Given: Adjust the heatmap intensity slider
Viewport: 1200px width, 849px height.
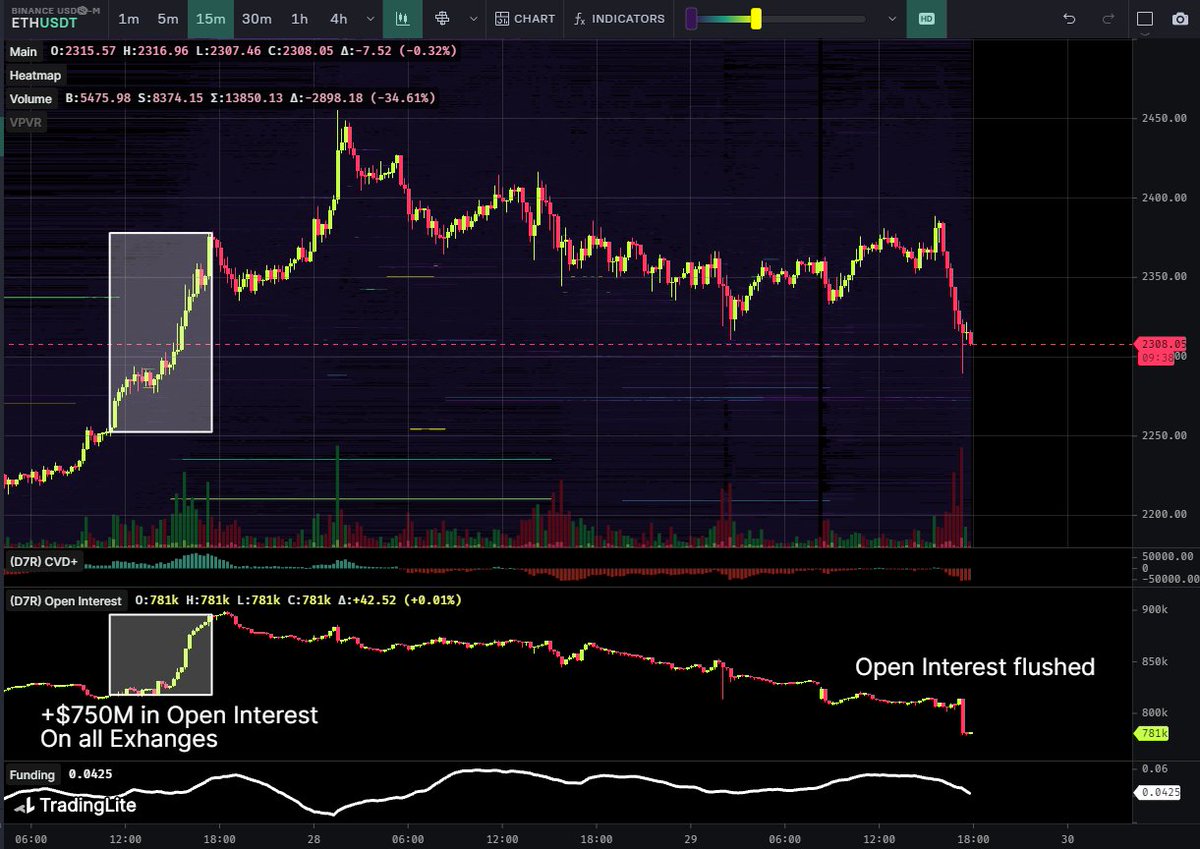Looking at the screenshot, I should (x=757, y=17).
